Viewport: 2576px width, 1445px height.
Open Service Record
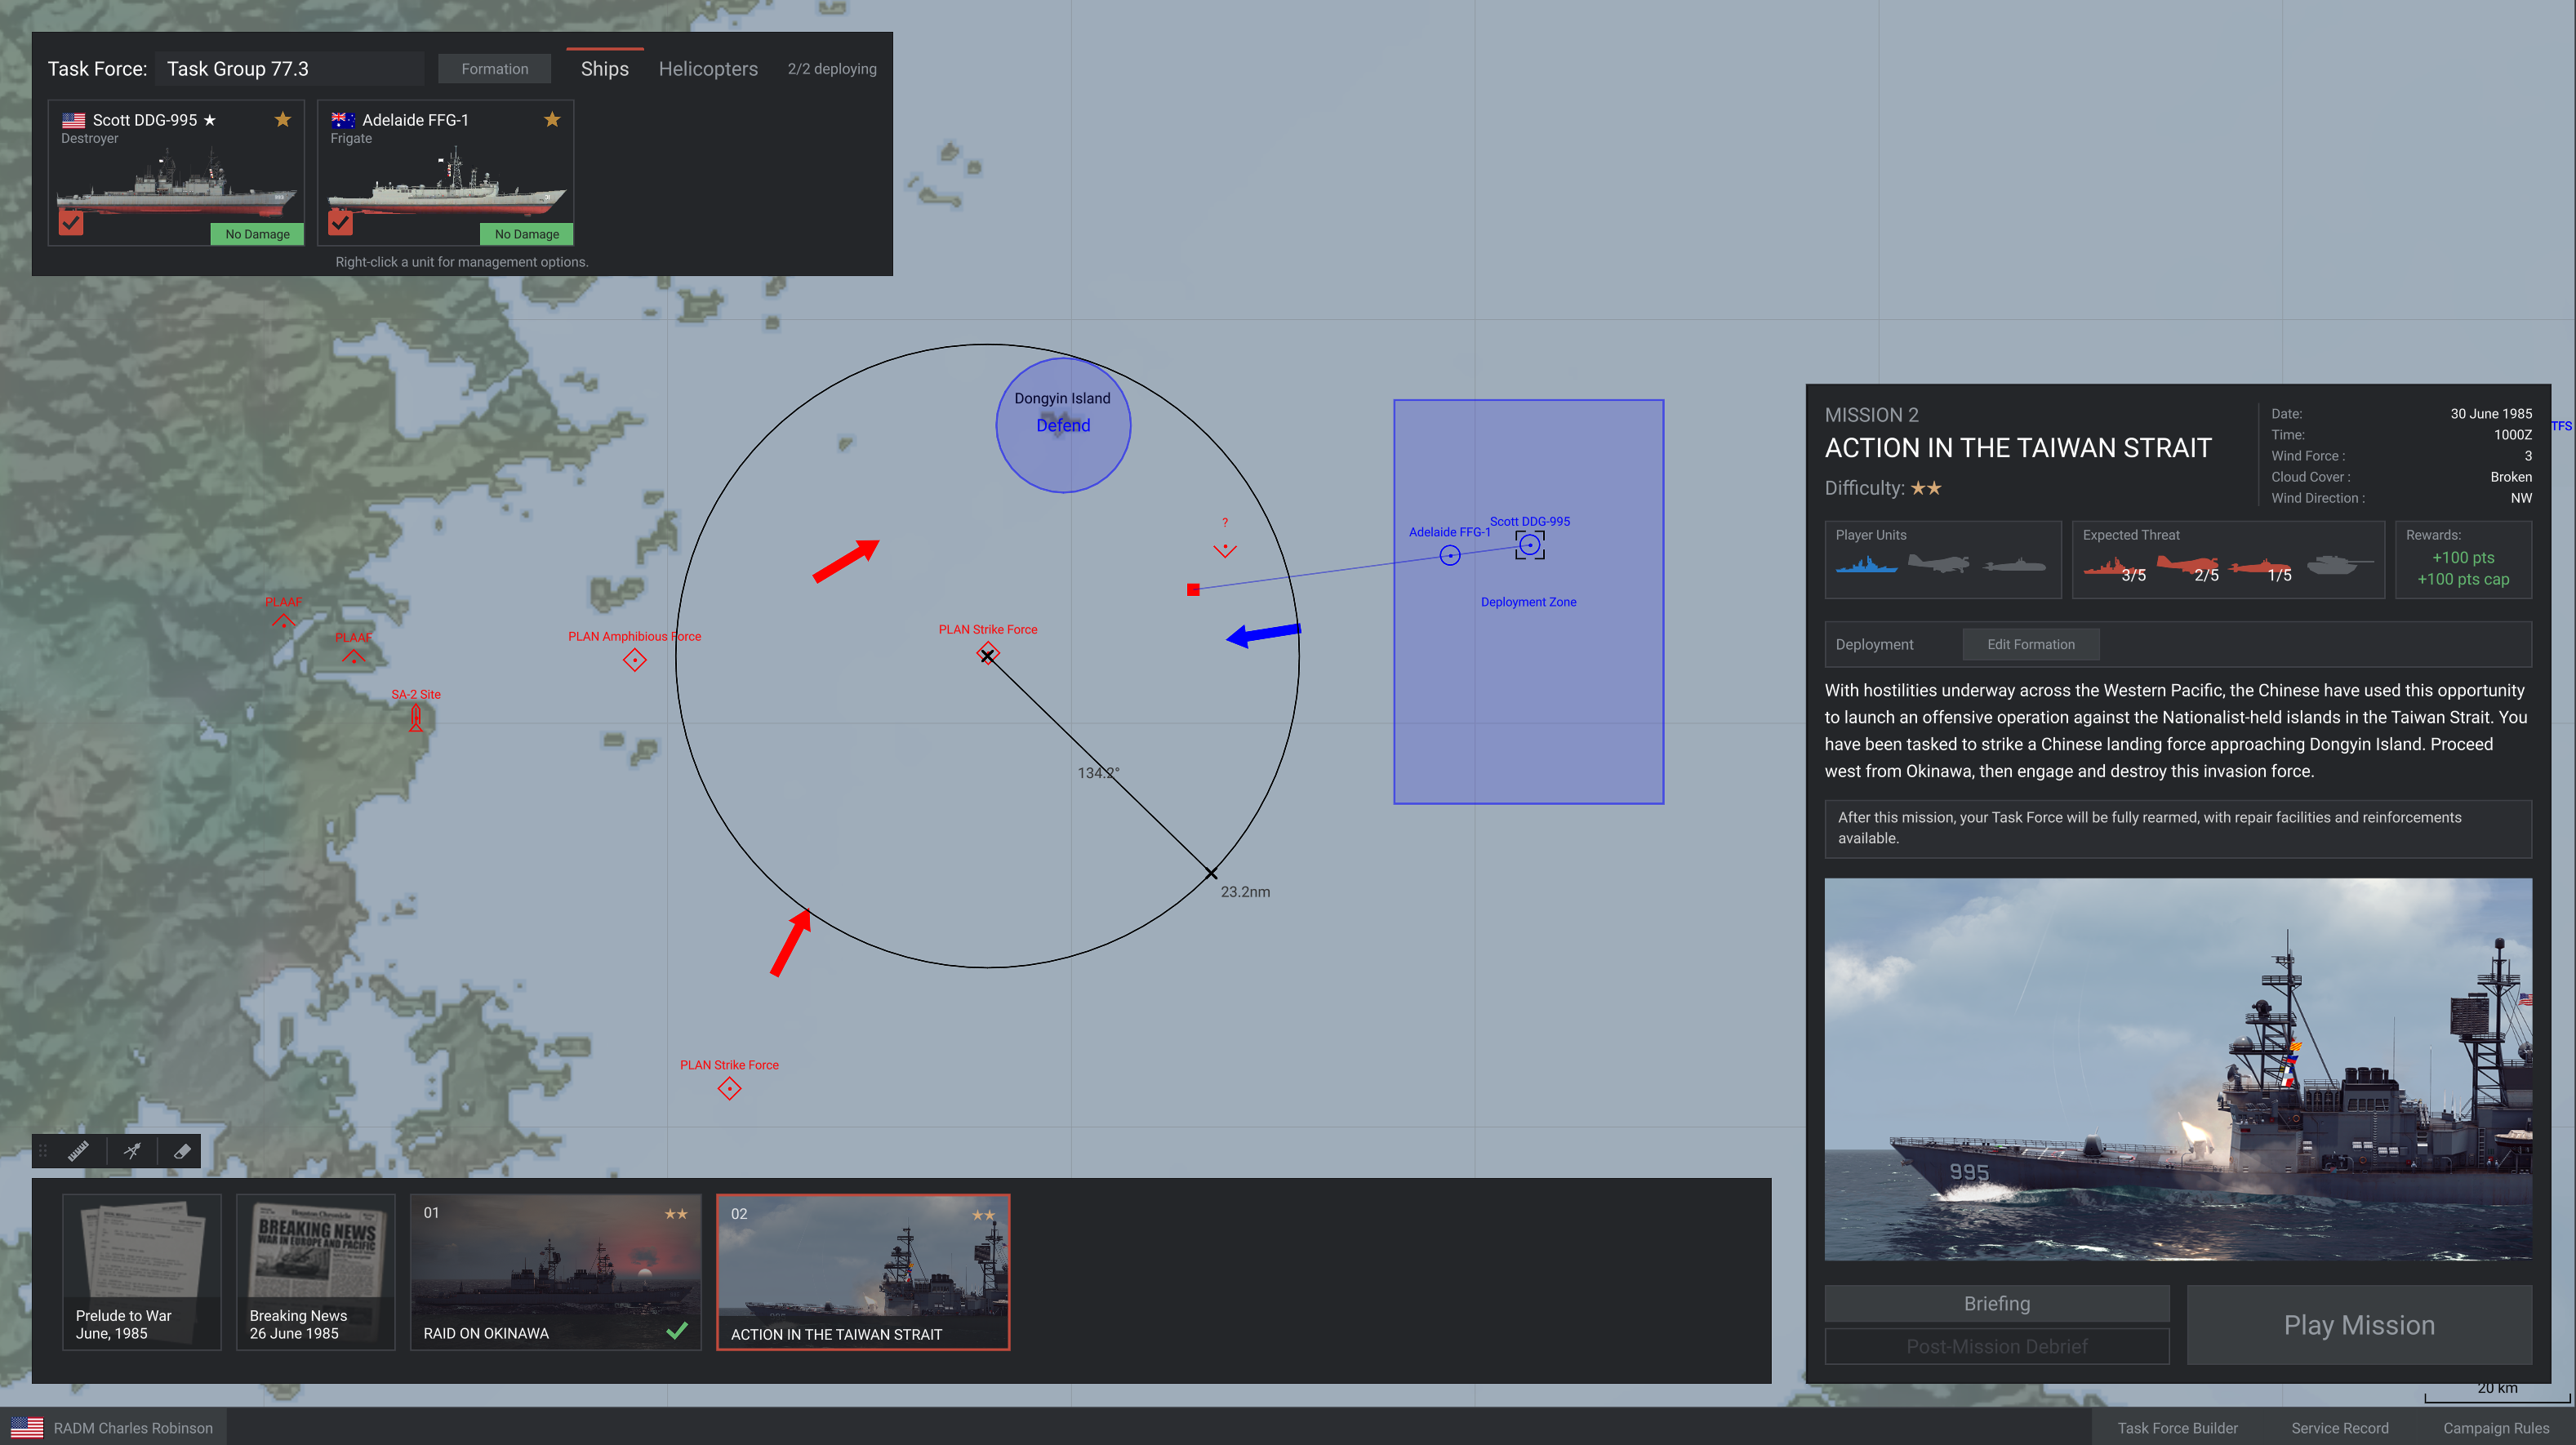tap(2339, 1428)
